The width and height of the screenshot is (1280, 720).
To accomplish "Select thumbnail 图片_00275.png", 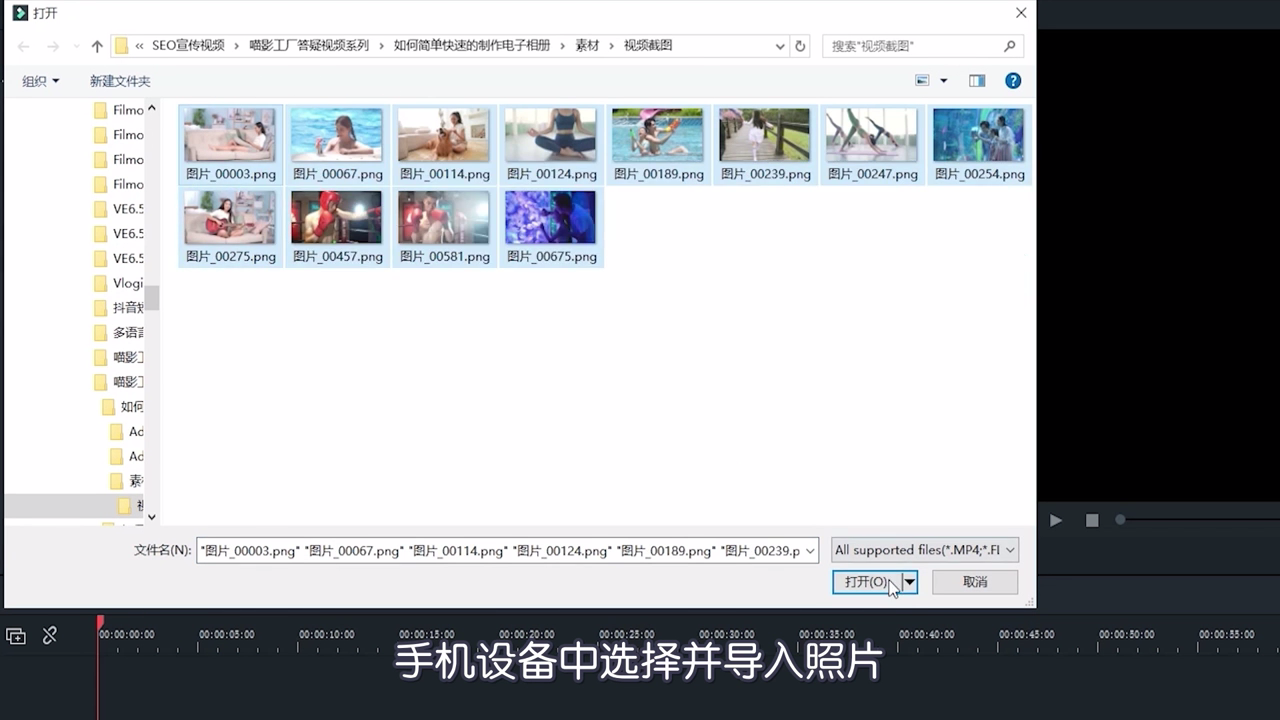I will pyautogui.click(x=231, y=228).
